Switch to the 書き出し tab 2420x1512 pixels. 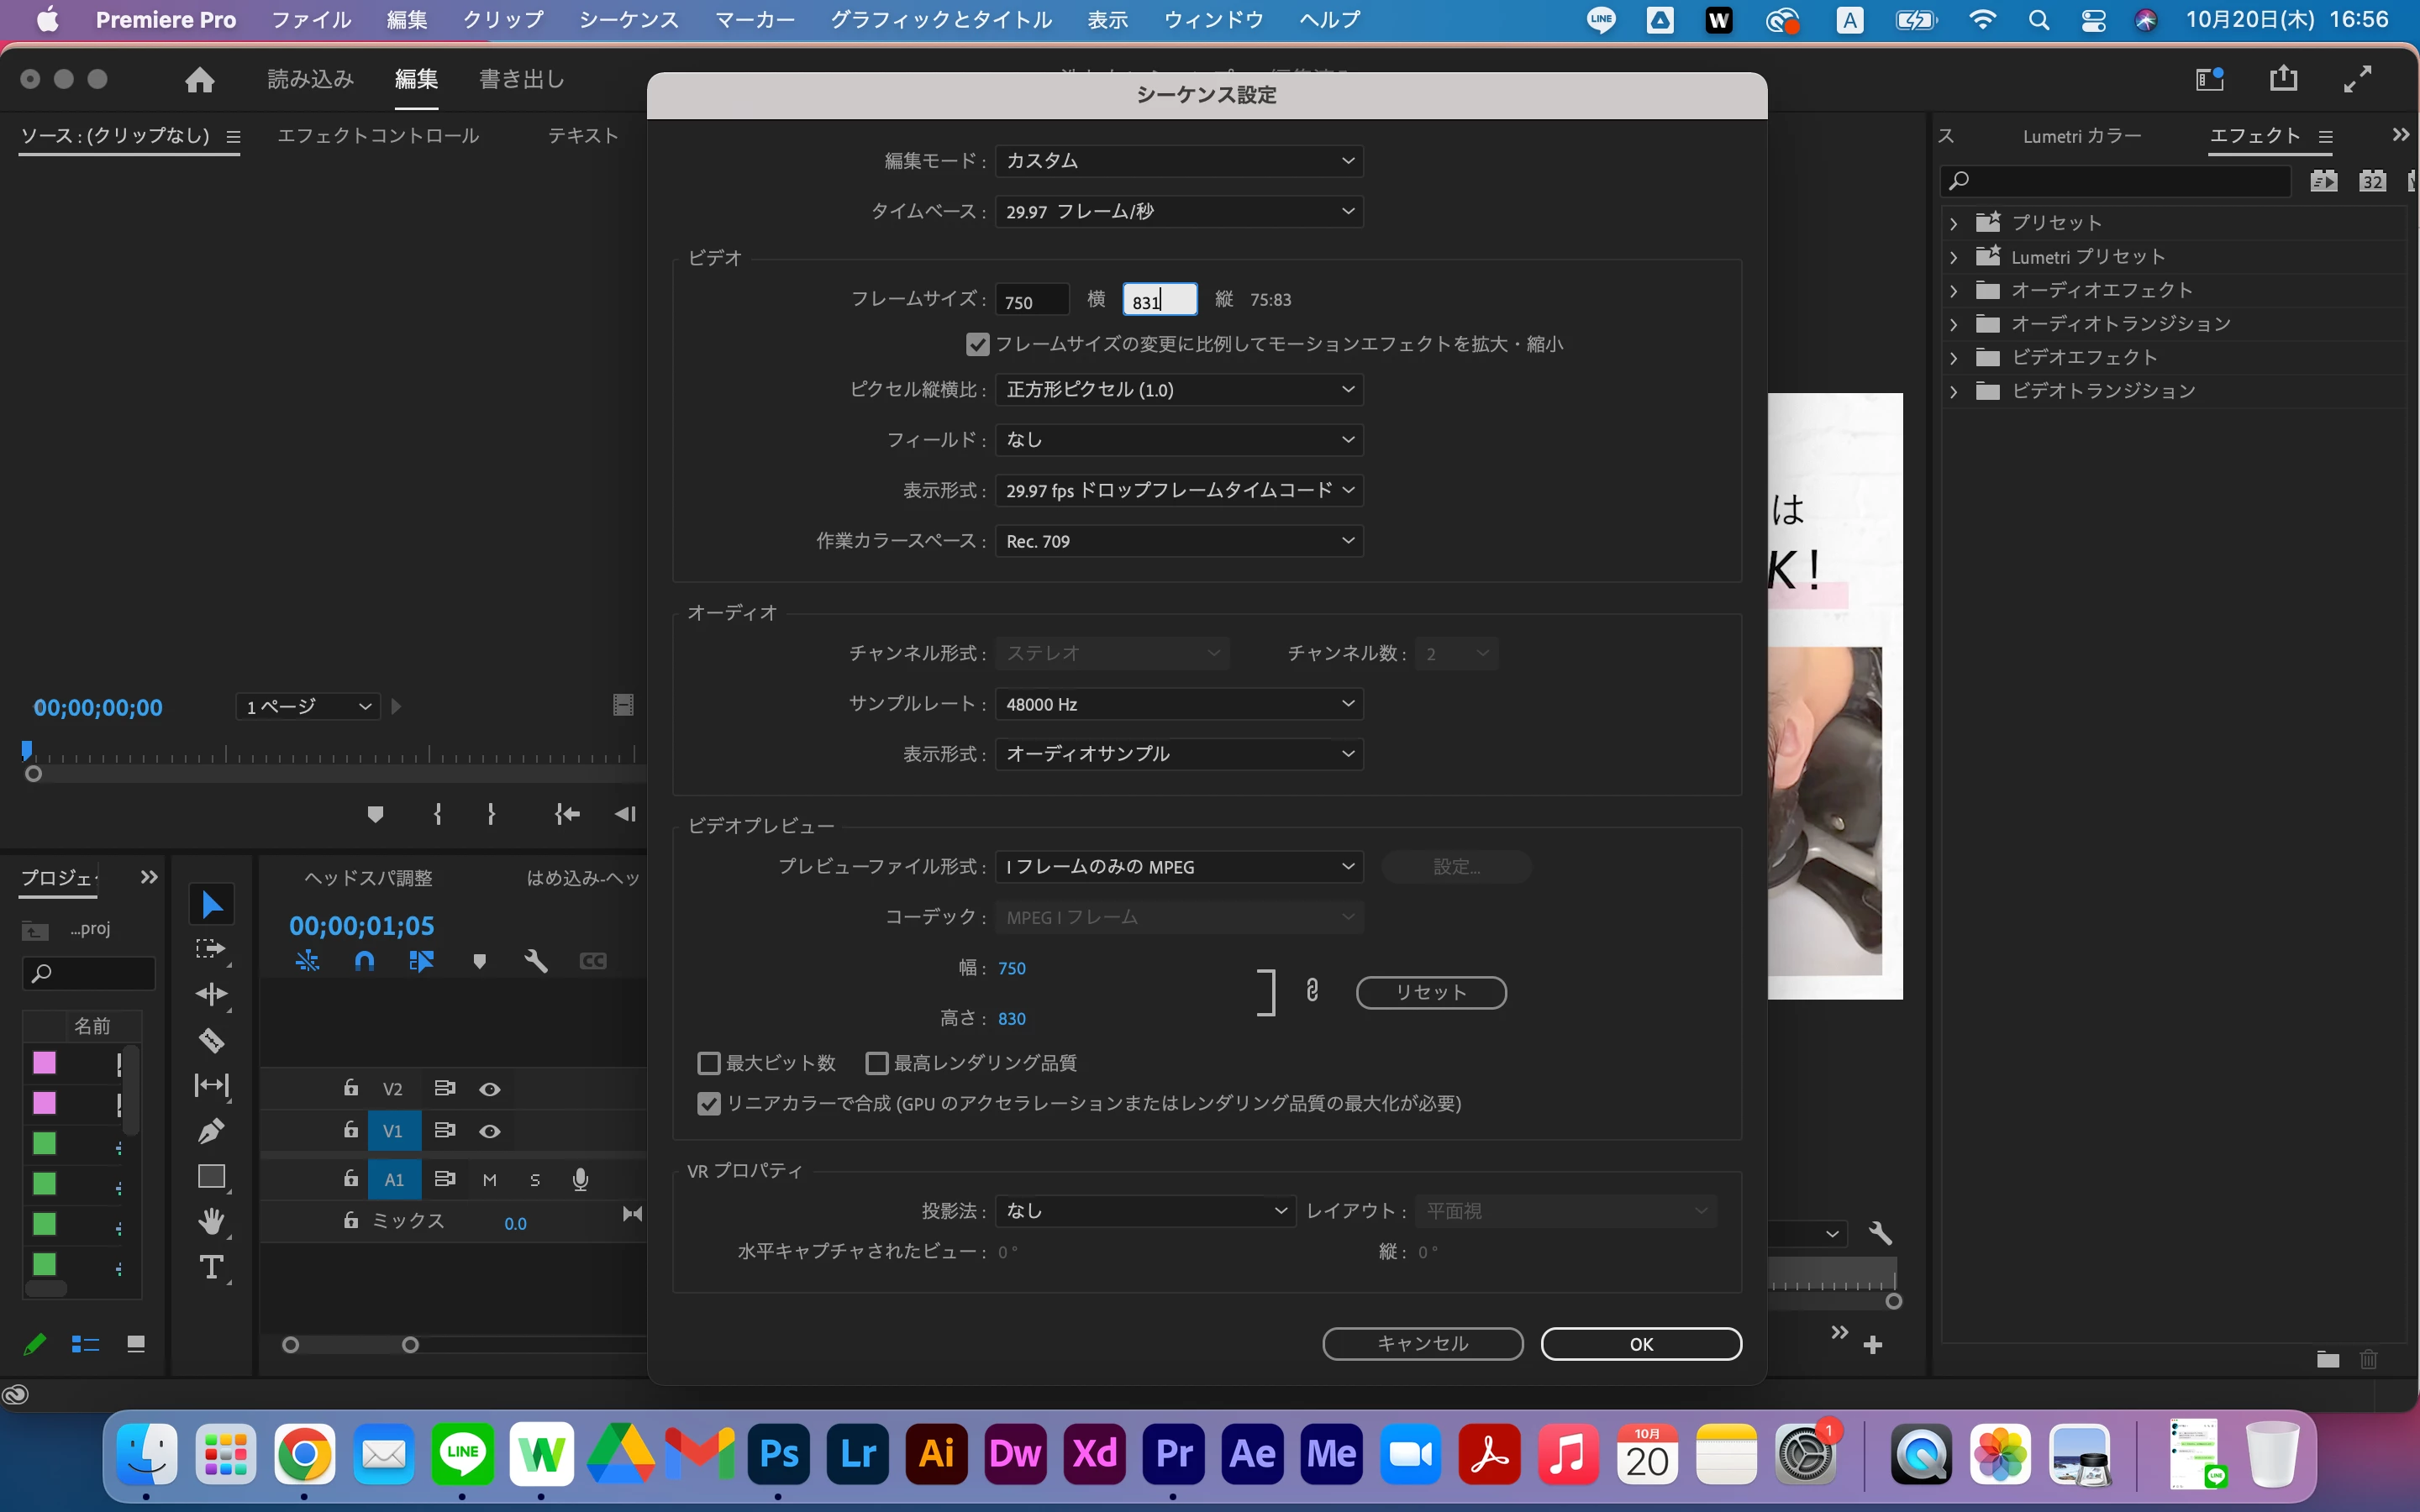click(x=522, y=79)
